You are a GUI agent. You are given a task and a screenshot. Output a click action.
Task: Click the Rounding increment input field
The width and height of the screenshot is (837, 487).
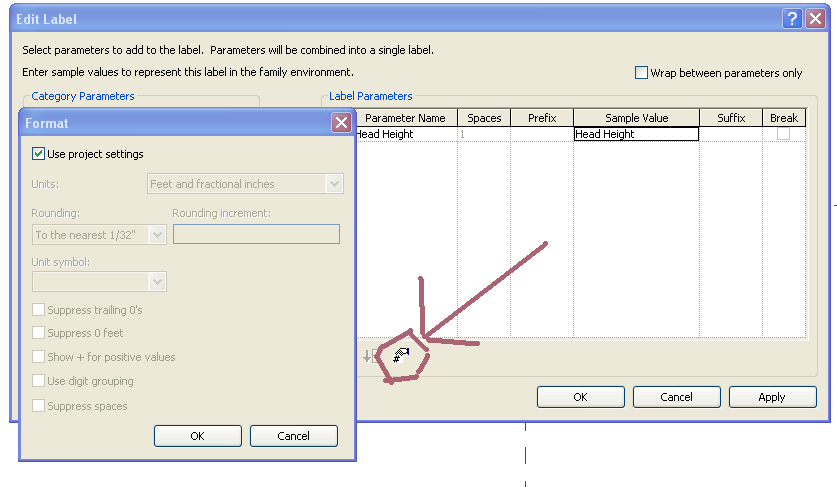(x=256, y=234)
